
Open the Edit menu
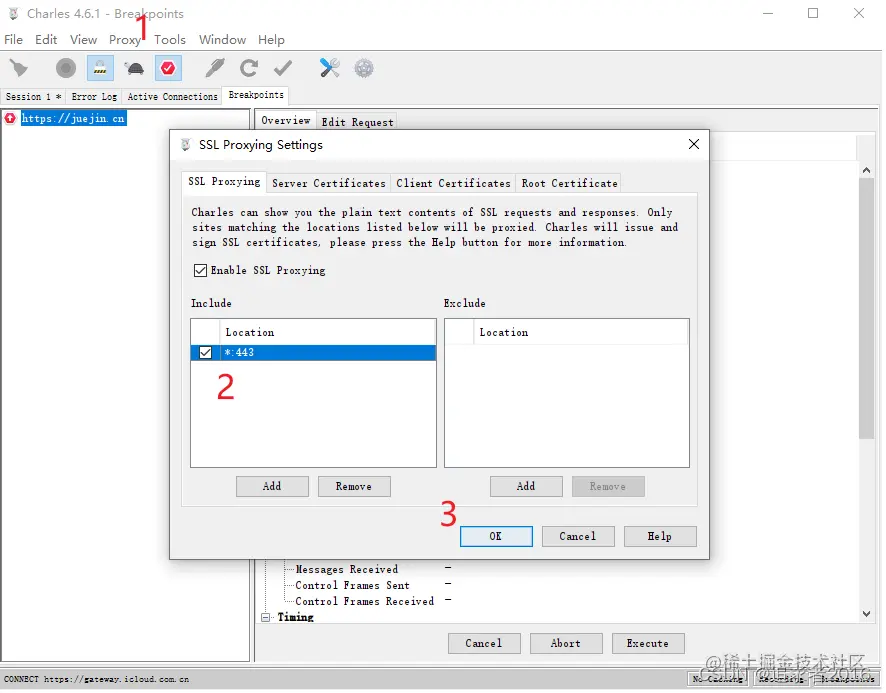click(x=46, y=40)
